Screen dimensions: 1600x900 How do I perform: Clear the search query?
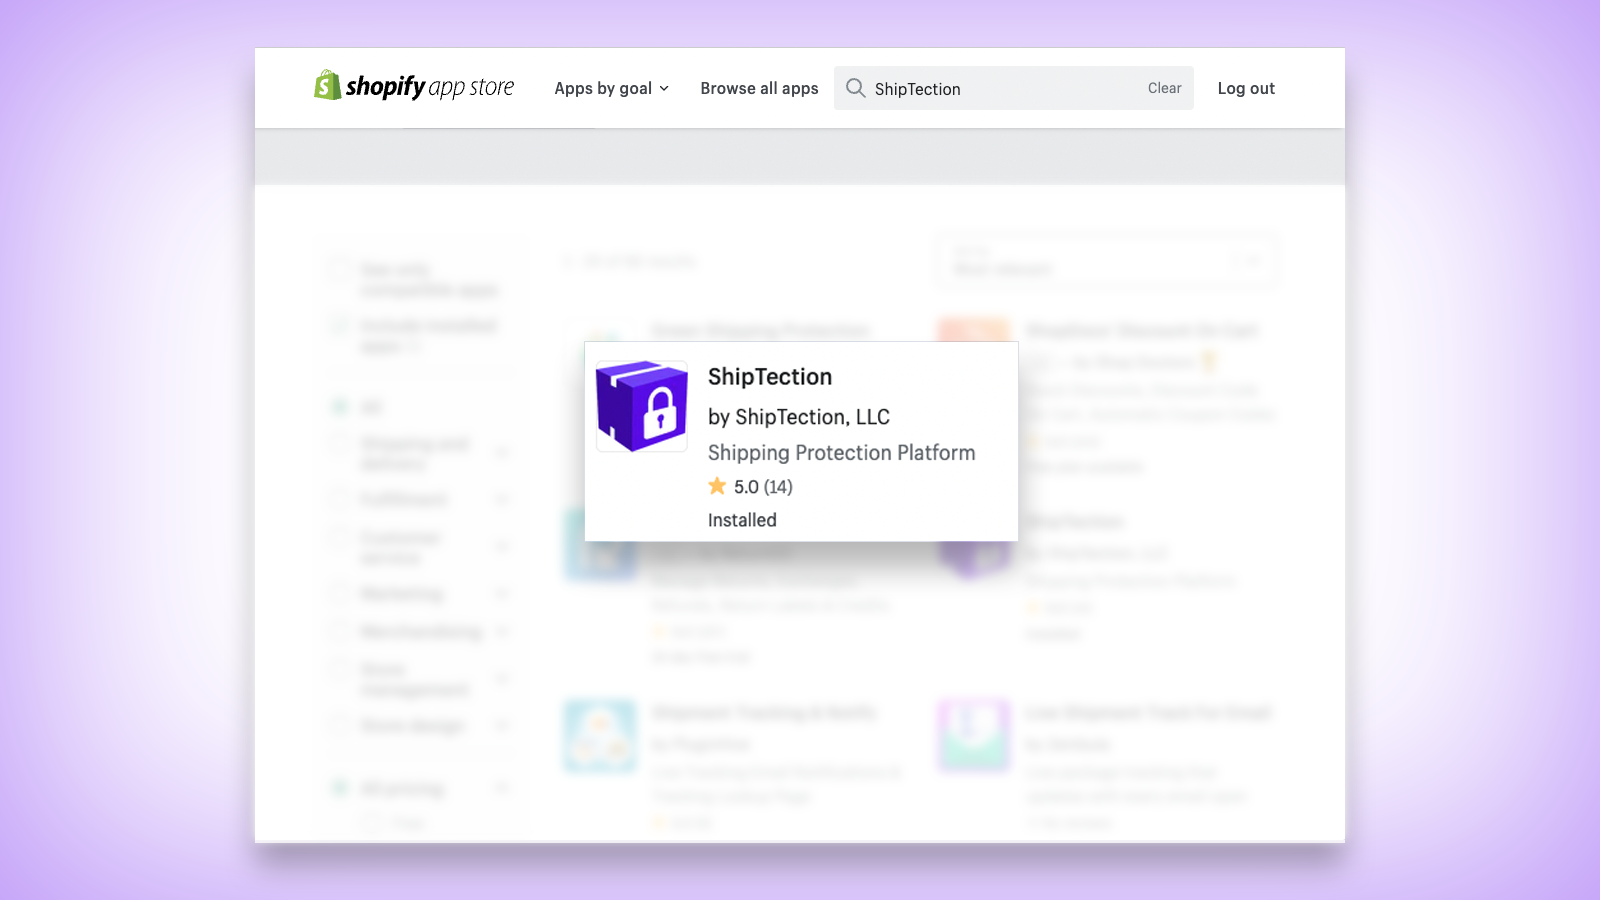click(x=1164, y=88)
